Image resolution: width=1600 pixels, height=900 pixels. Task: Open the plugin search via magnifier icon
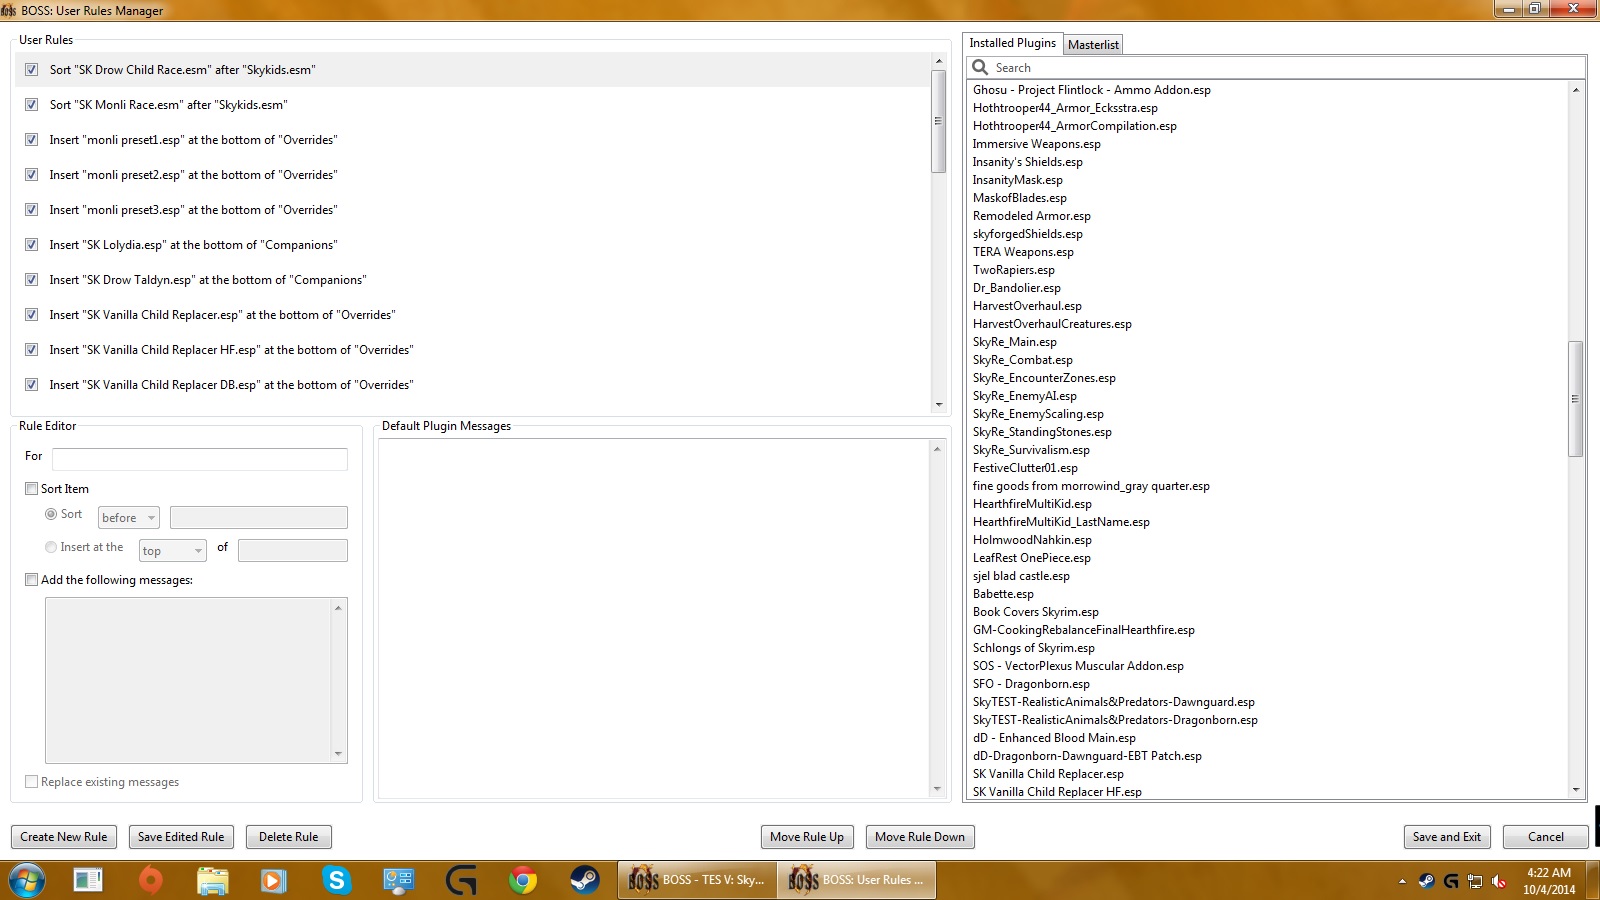coord(979,66)
